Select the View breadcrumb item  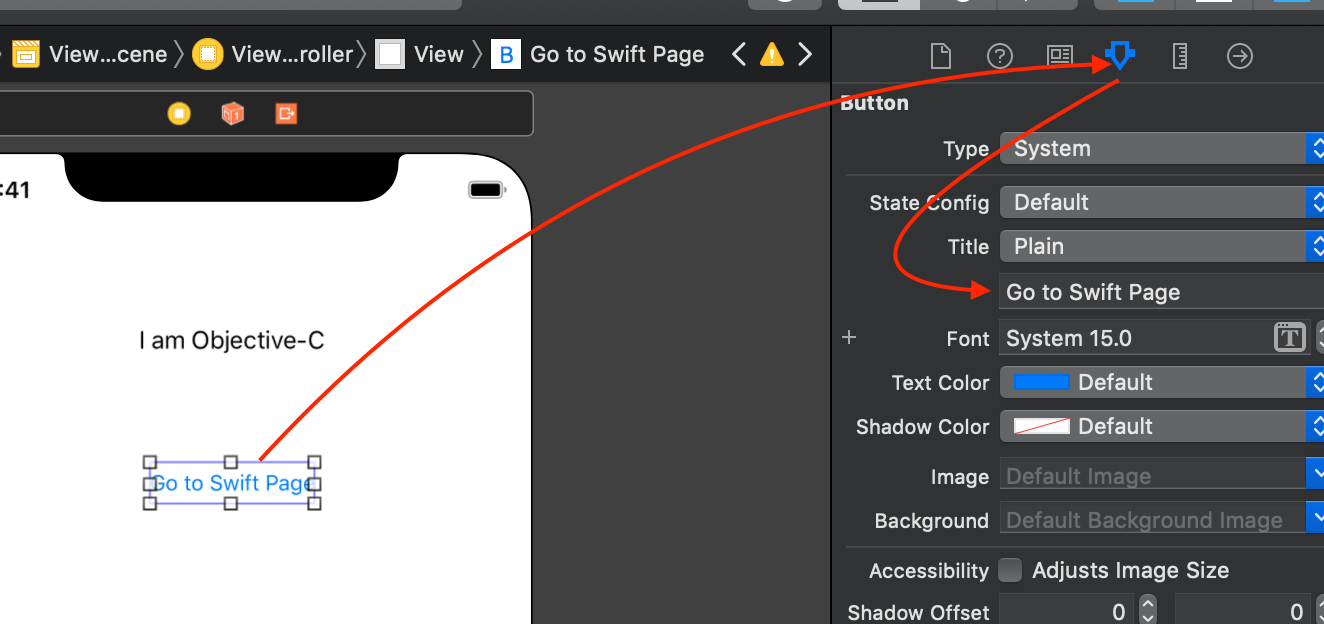pos(420,54)
